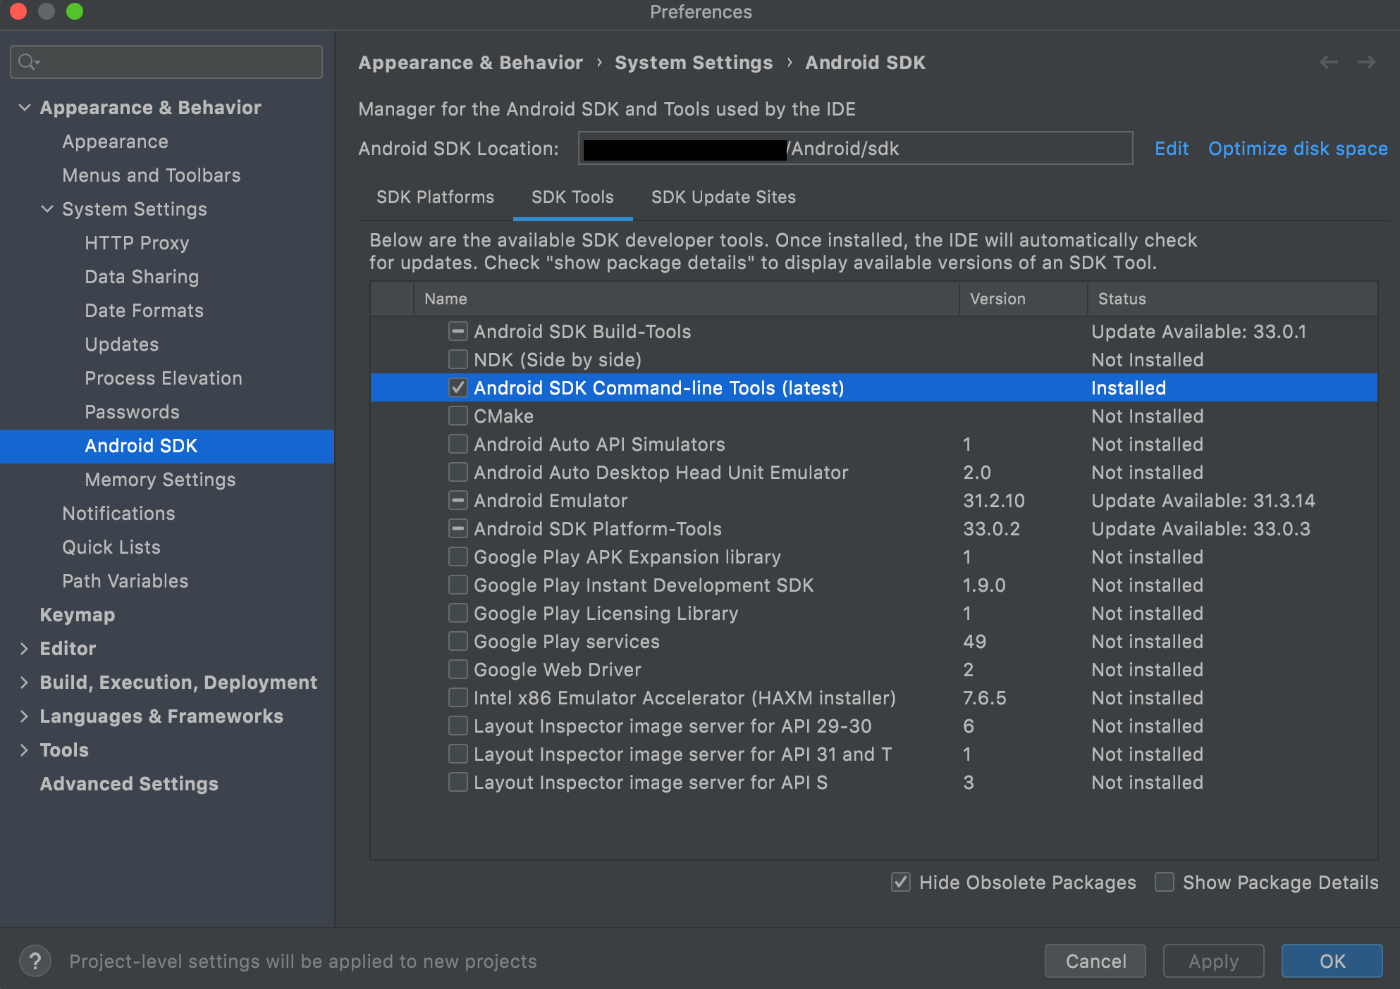Click Appearance & Behavior breadcrumb
The width and height of the screenshot is (1400, 989).
[470, 63]
